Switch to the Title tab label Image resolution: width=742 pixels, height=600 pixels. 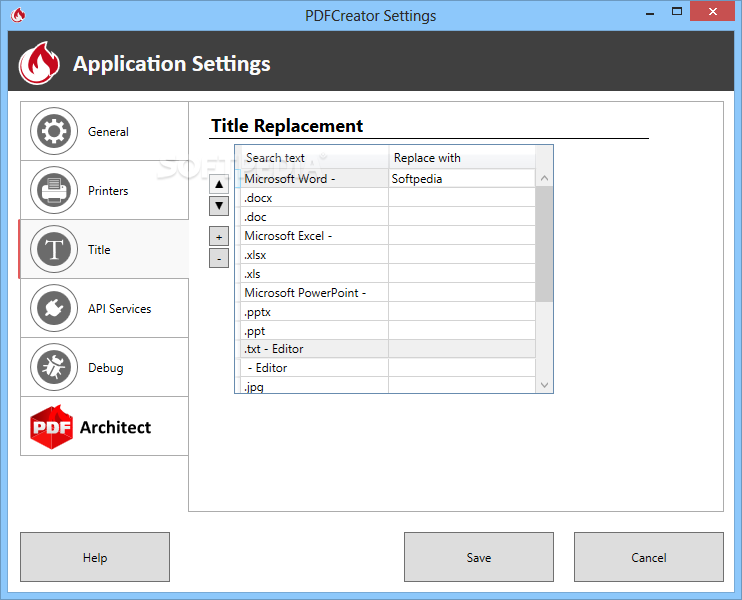point(99,249)
